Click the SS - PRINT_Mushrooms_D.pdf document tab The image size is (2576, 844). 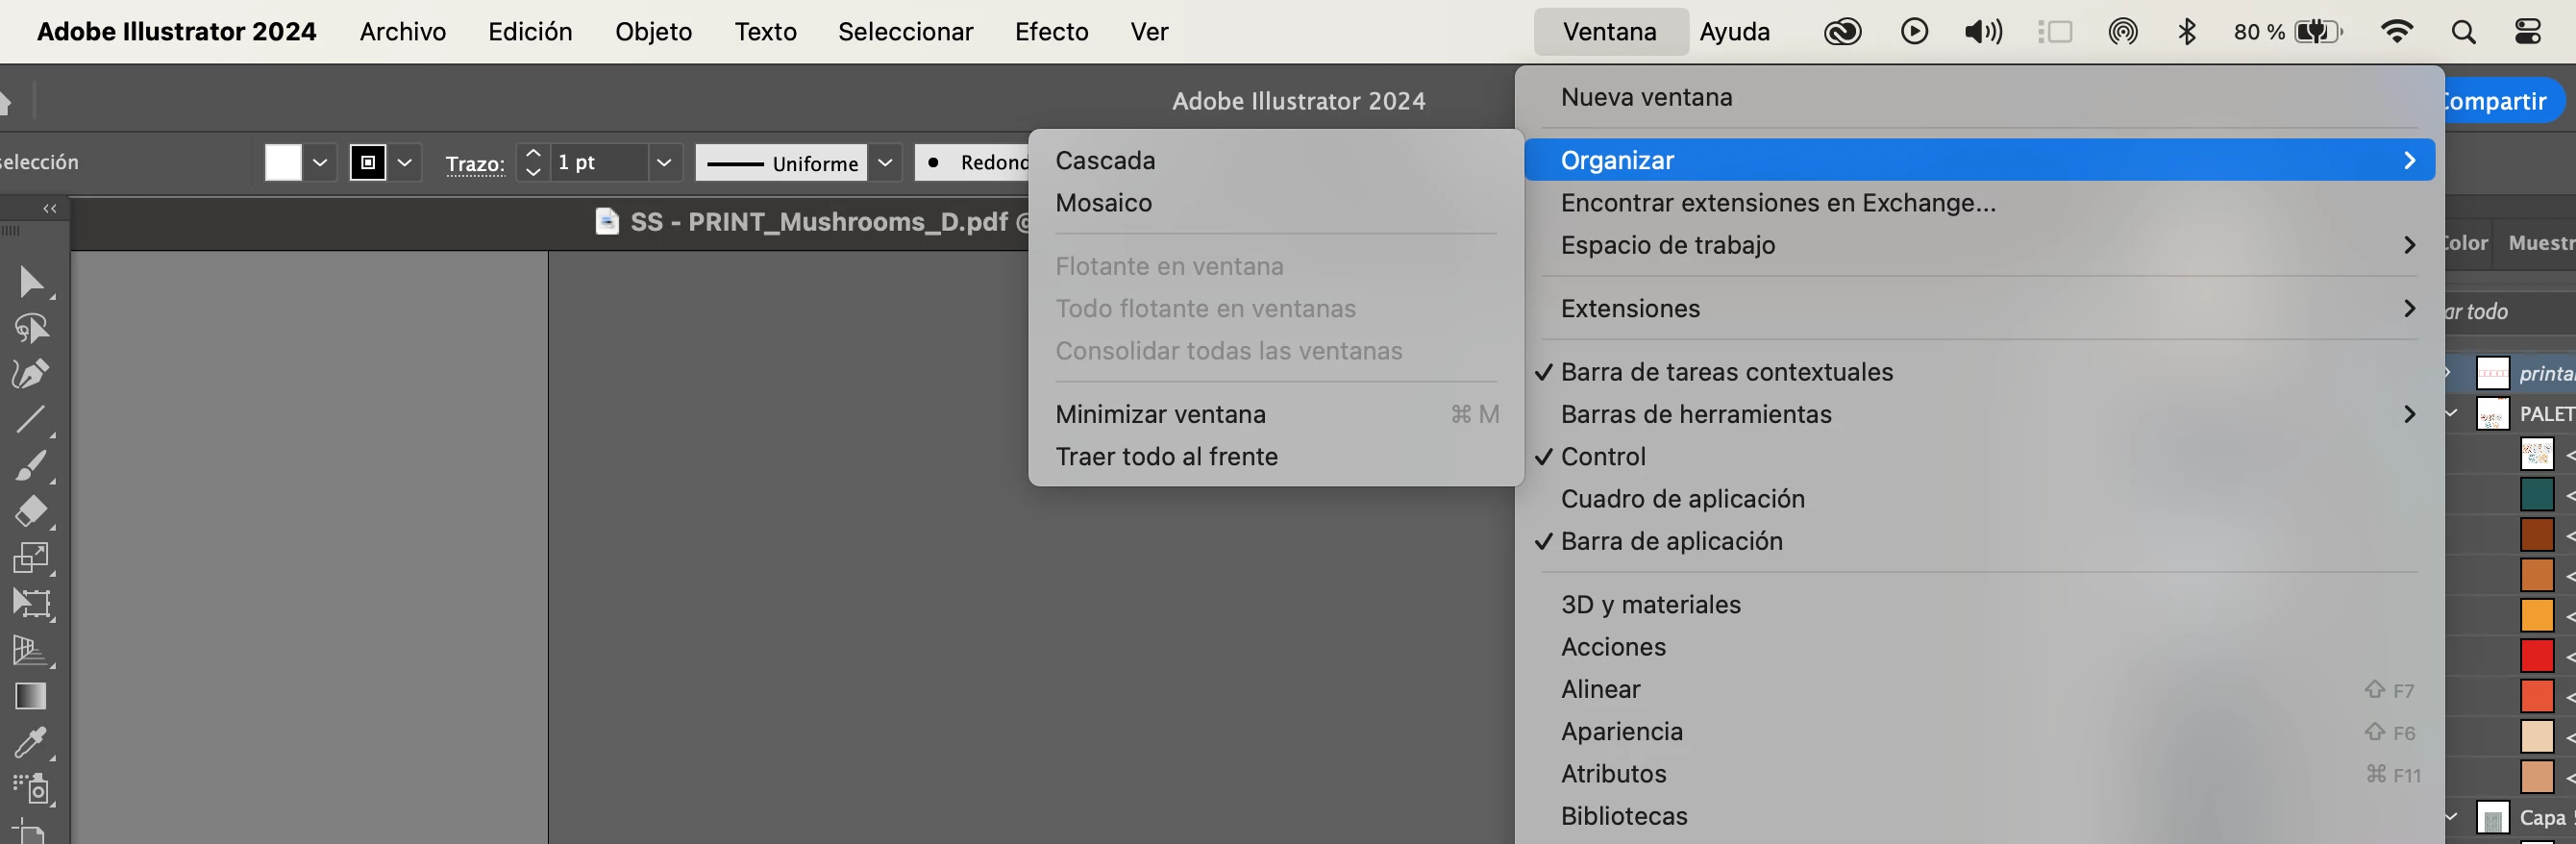tap(812, 221)
